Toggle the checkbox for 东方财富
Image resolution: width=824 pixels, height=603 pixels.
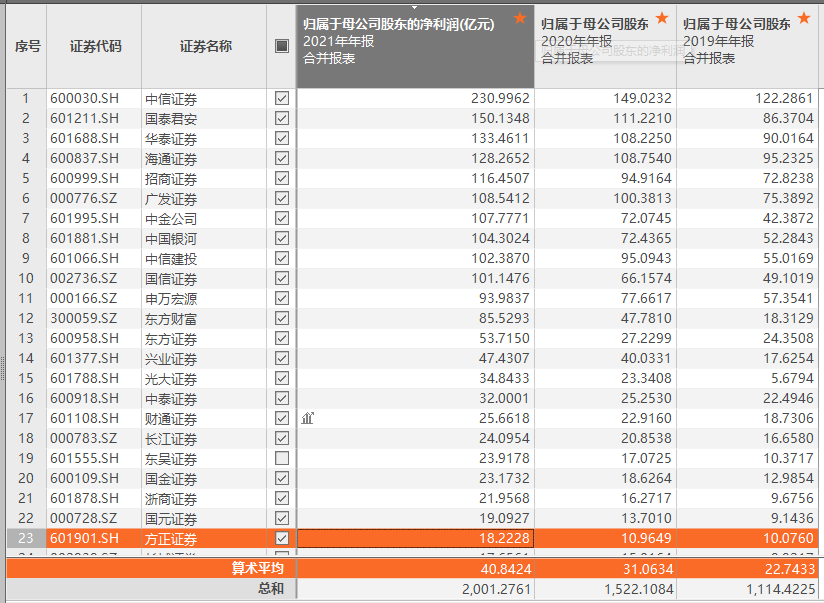[282, 318]
